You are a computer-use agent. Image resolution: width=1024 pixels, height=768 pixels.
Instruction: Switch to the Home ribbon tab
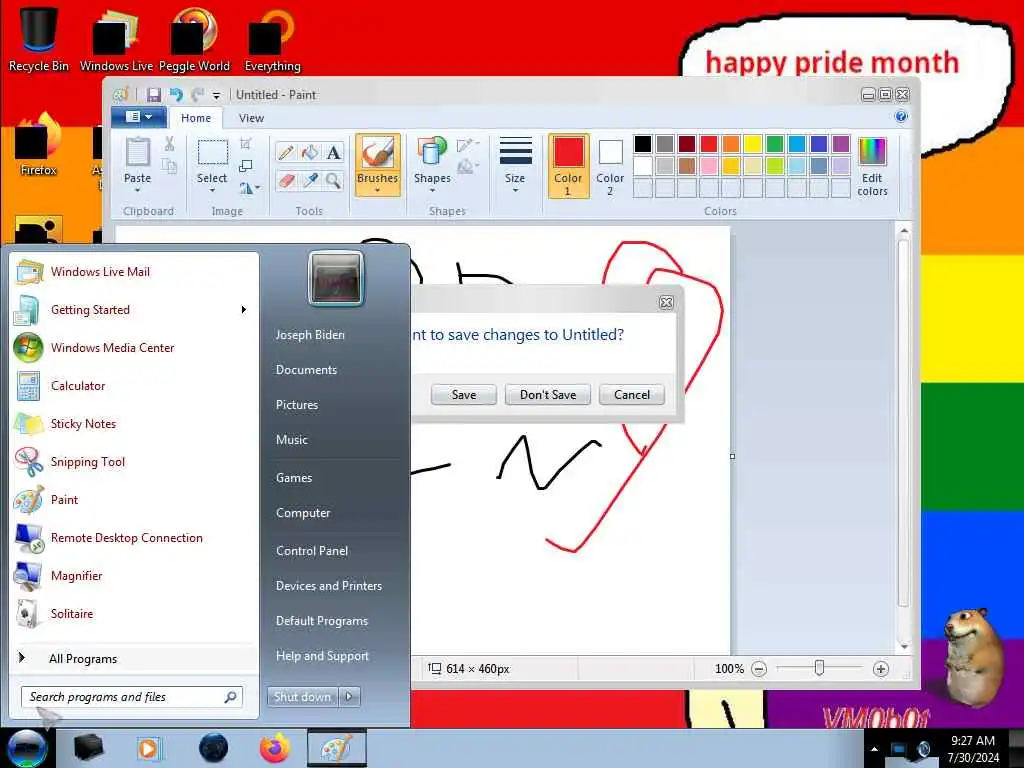point(196,118)
